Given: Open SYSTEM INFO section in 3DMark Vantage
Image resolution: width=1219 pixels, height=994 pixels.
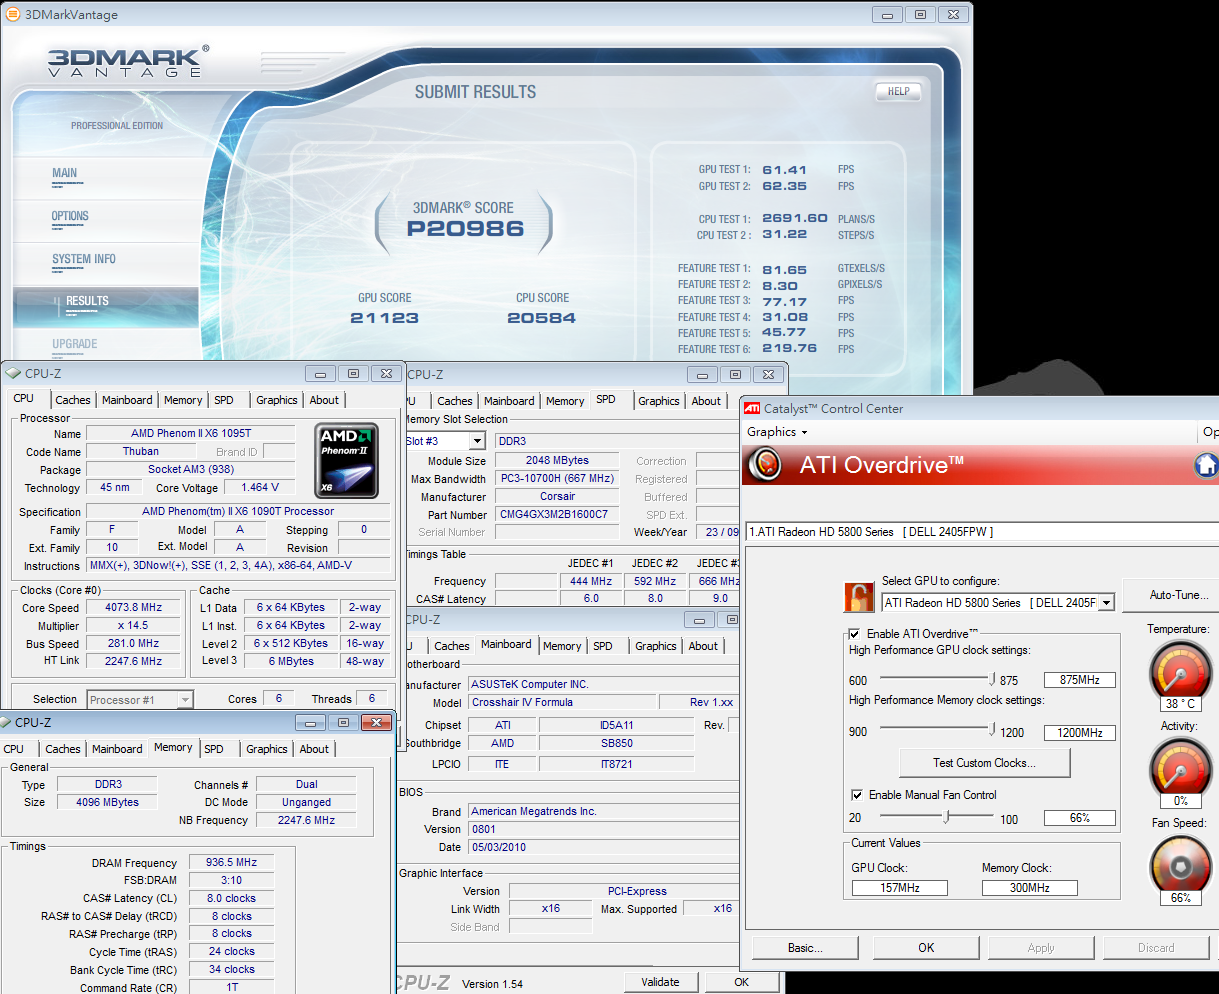Looking at the screenshot, I should coord(84,259).
